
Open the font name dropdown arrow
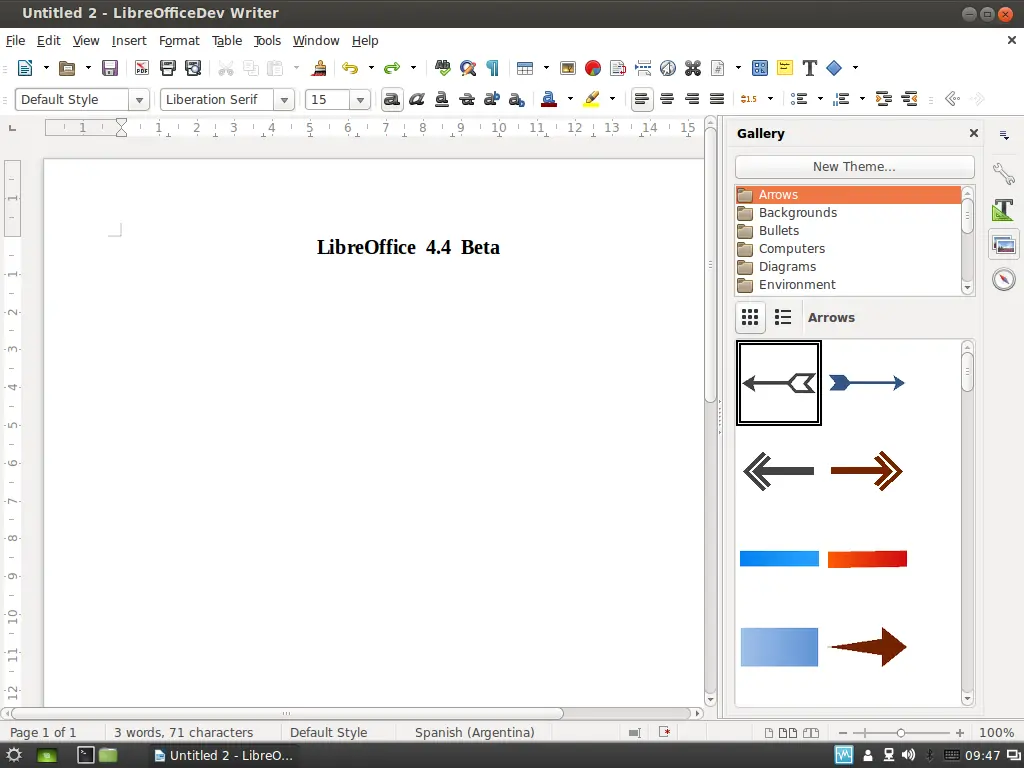284,100
